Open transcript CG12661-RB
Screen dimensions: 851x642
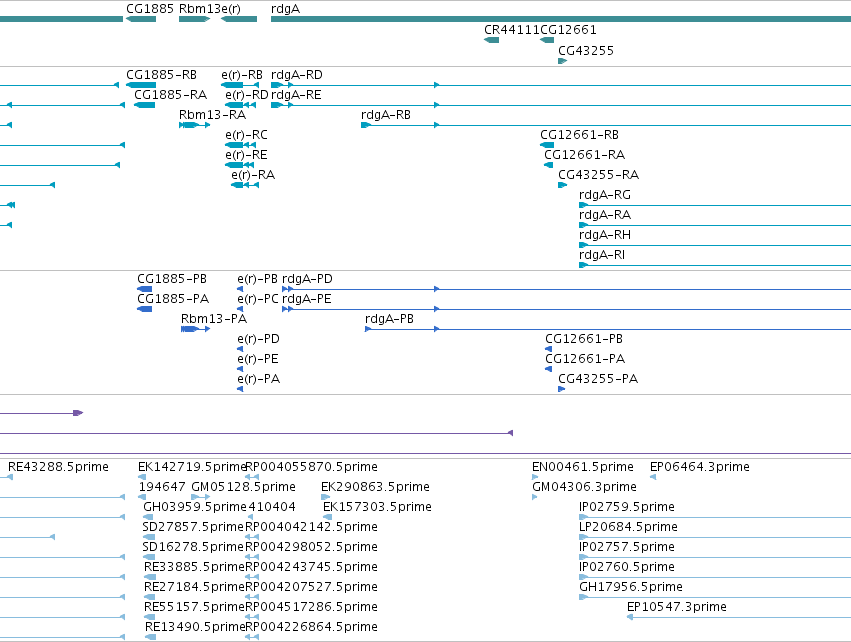(579, 135)
